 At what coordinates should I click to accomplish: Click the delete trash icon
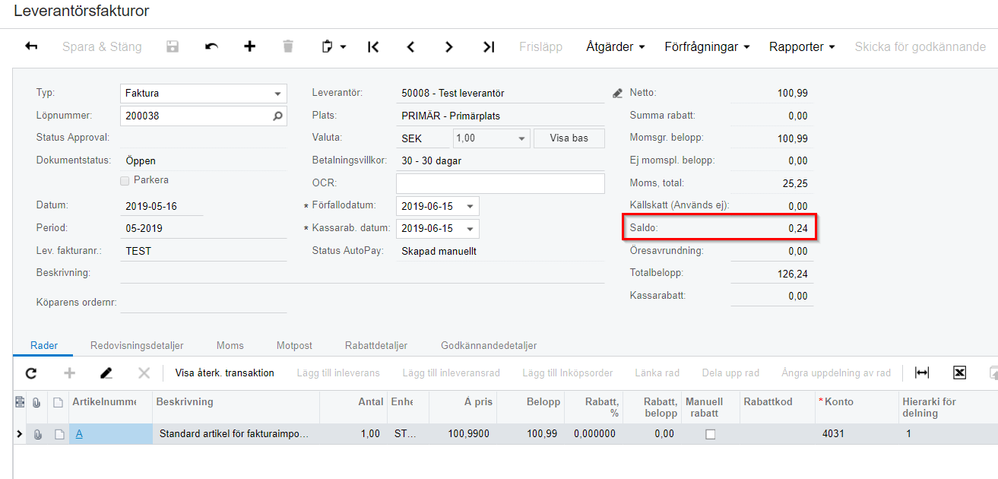(288, 46)
